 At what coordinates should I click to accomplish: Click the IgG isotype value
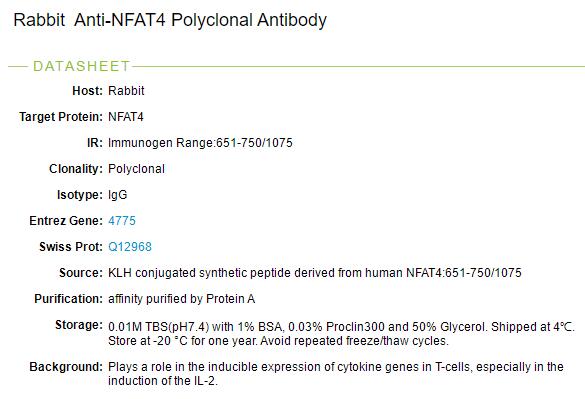click(118, 195)
